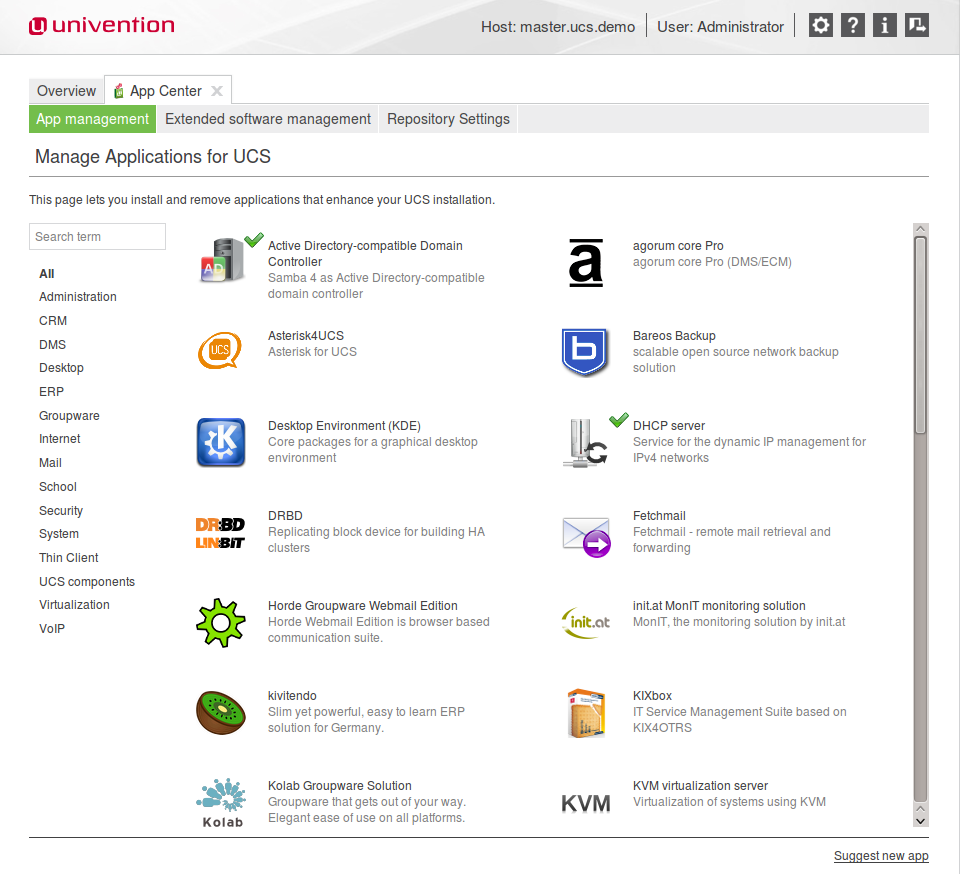
Task: Filter apps by Administration category
Action: coord(78,297)
